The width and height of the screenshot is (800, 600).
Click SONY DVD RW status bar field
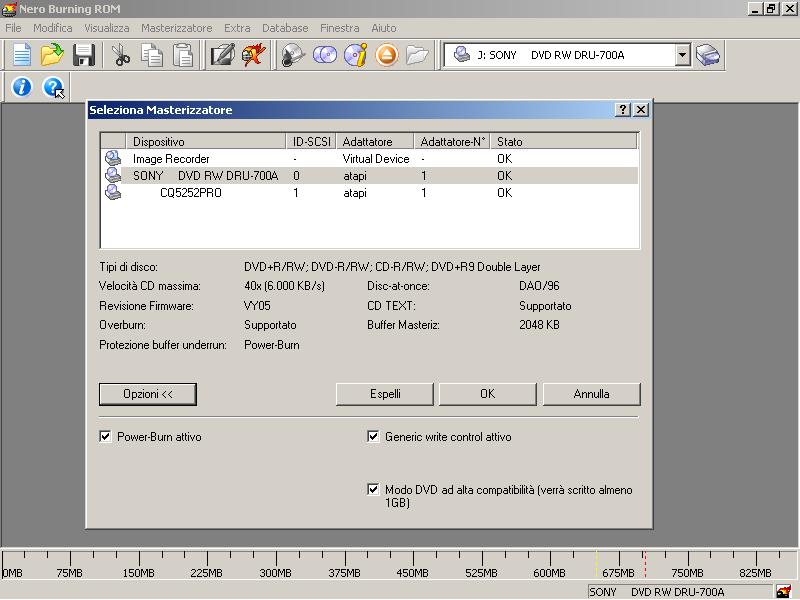680,592
